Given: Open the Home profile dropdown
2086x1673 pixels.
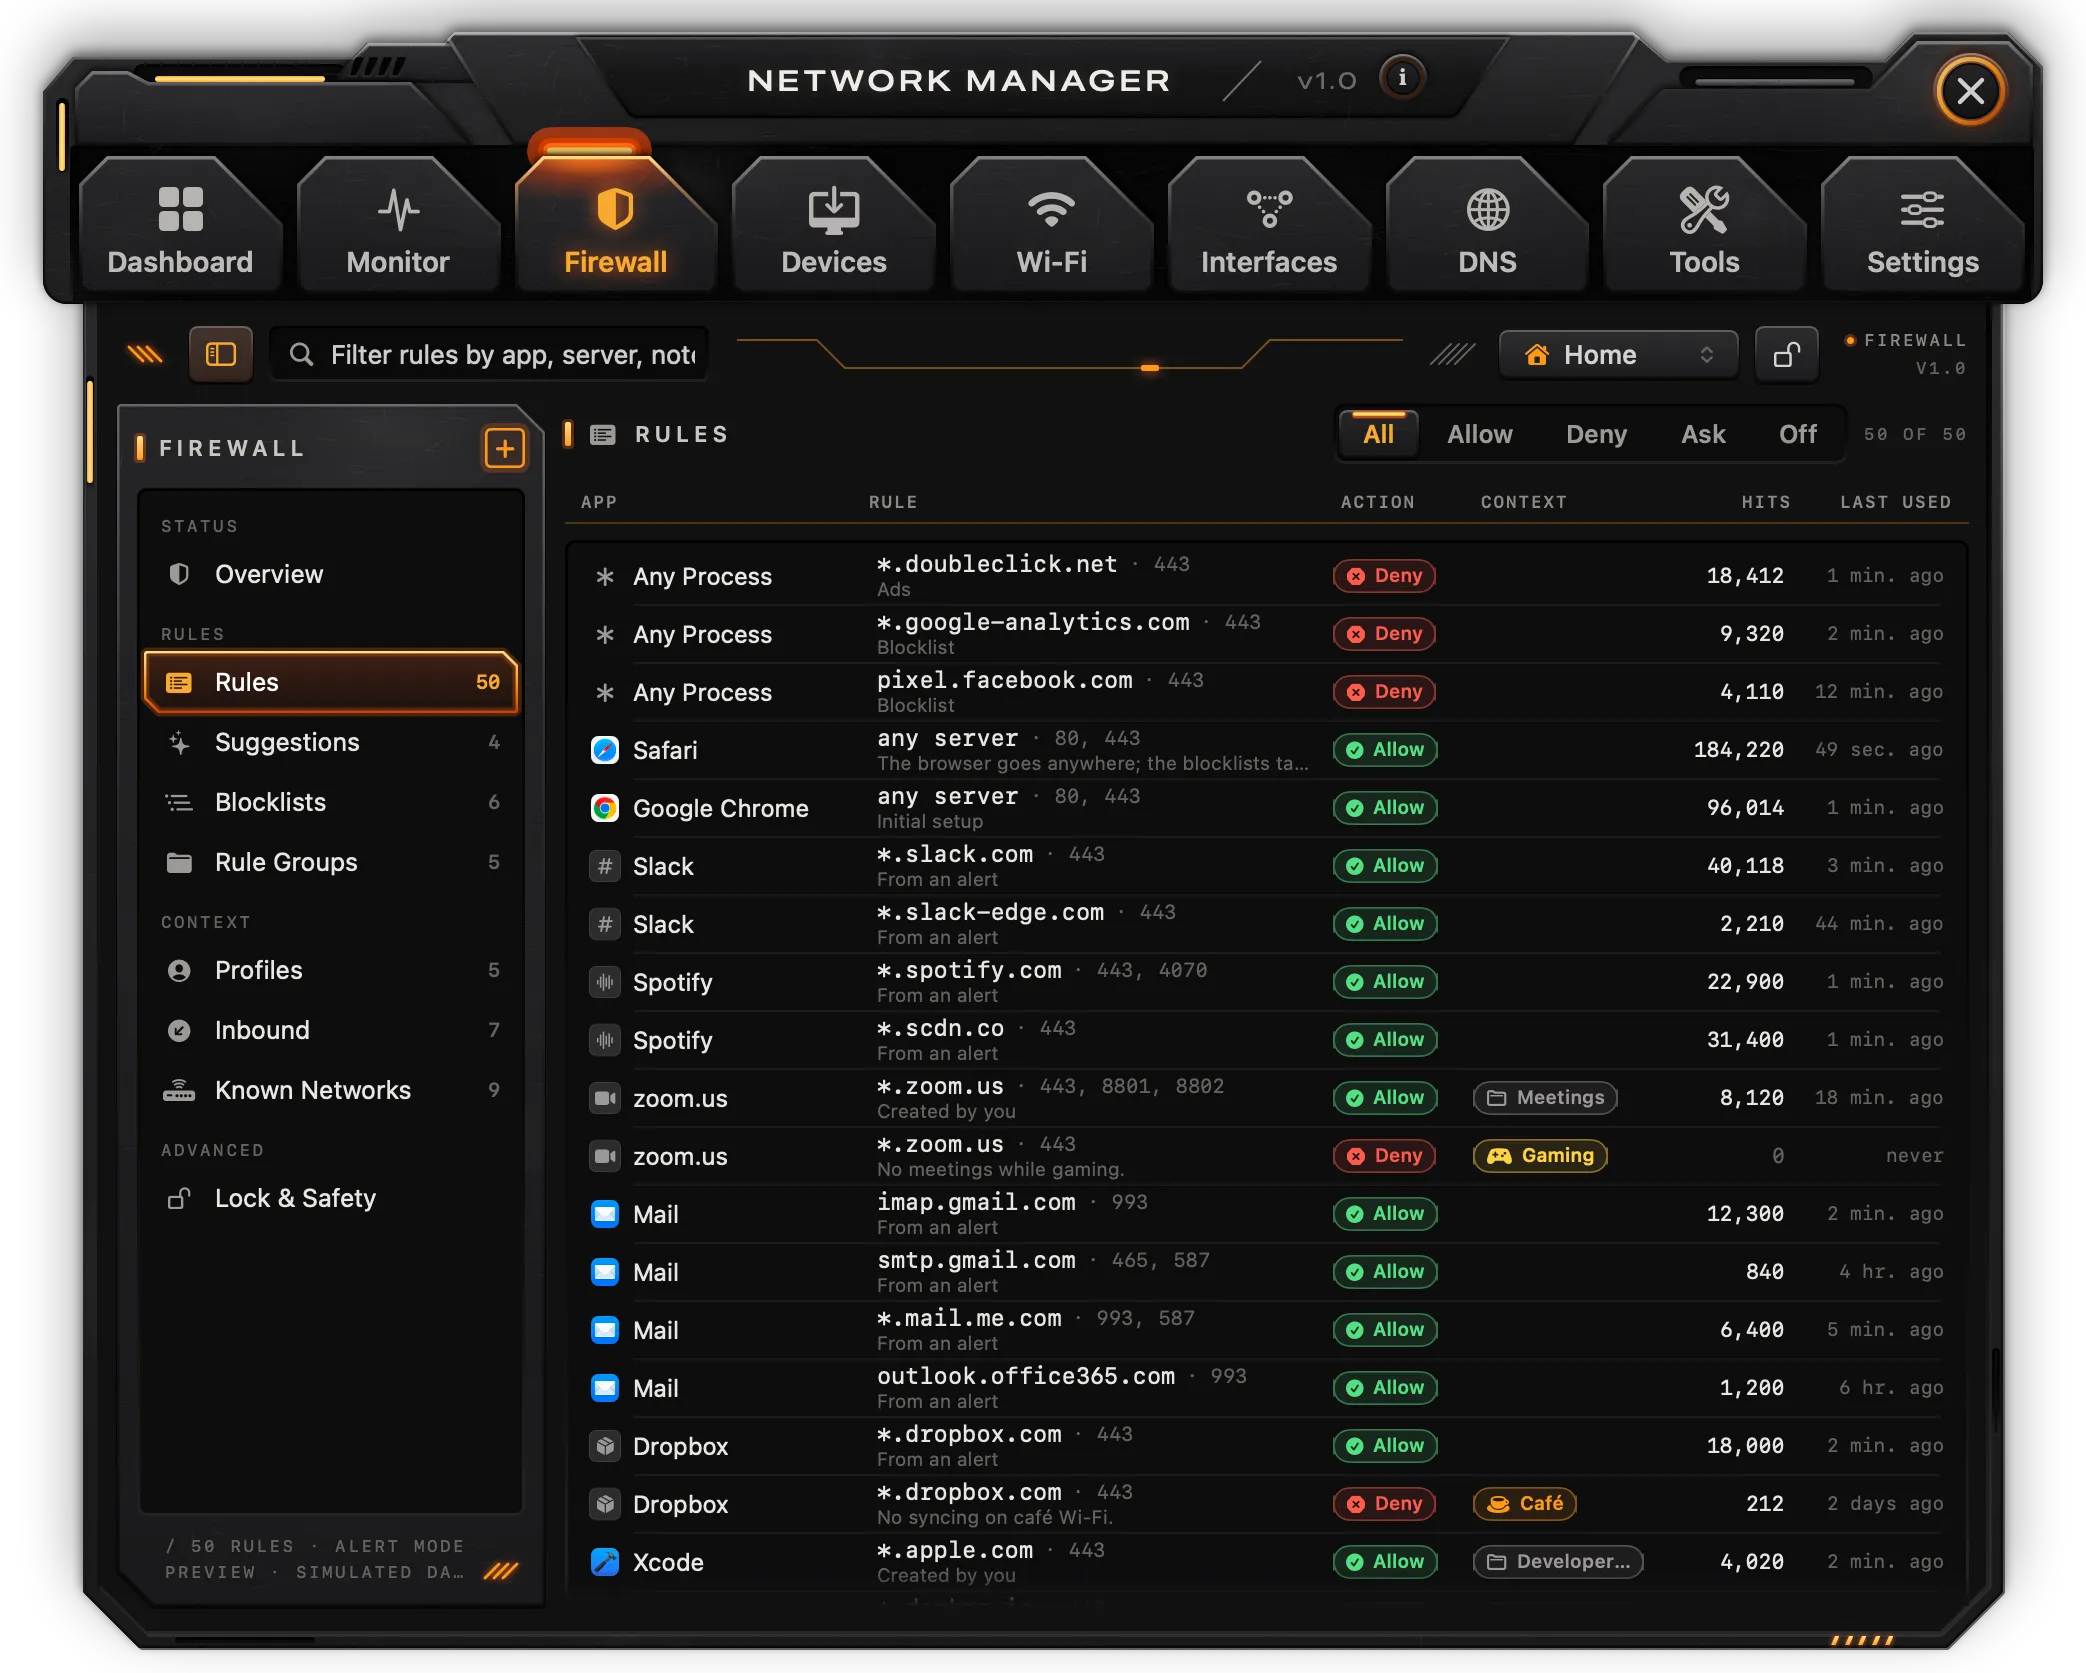Looking at the screenshot, I should click(1618, 354).
